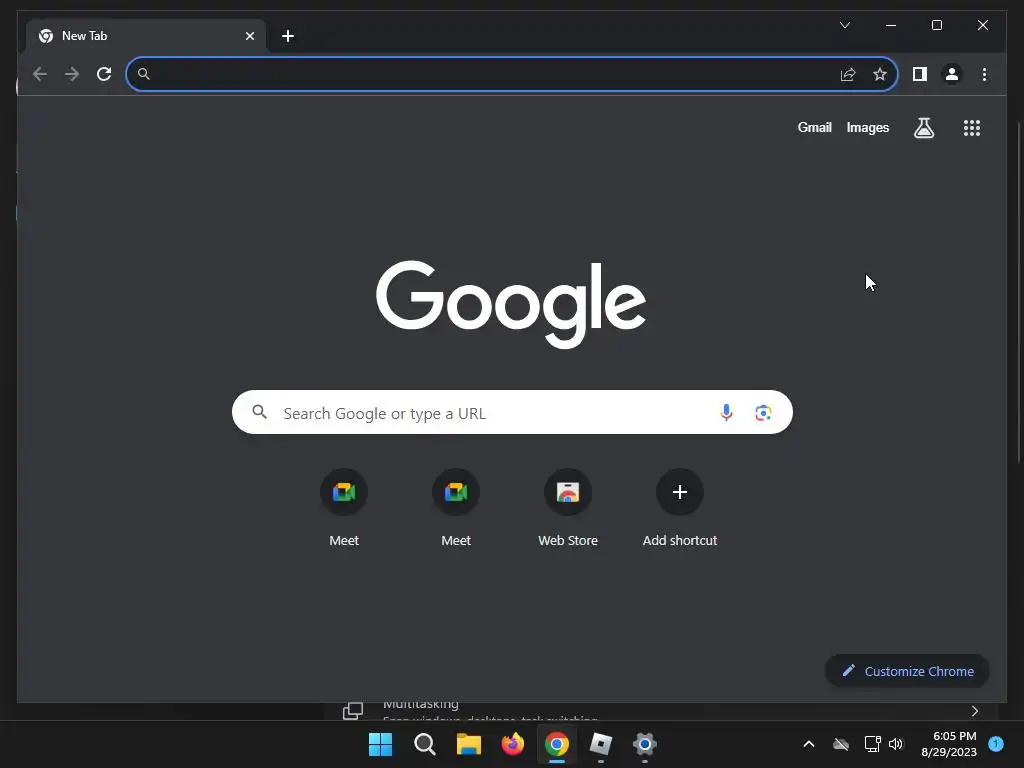Open File Explorer from taskbar
The image size is (1024, 768).
(468, 744)
